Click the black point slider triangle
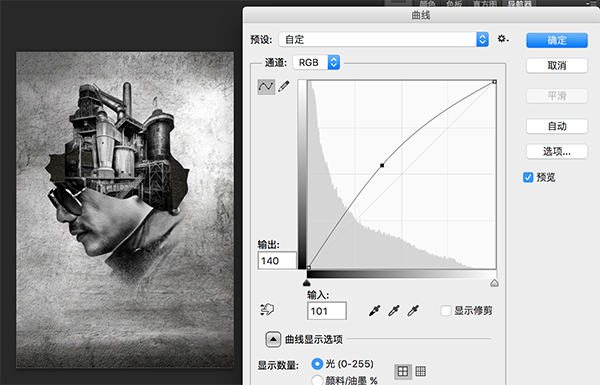This screenshot has height=385, width=600. click(307, 283)
